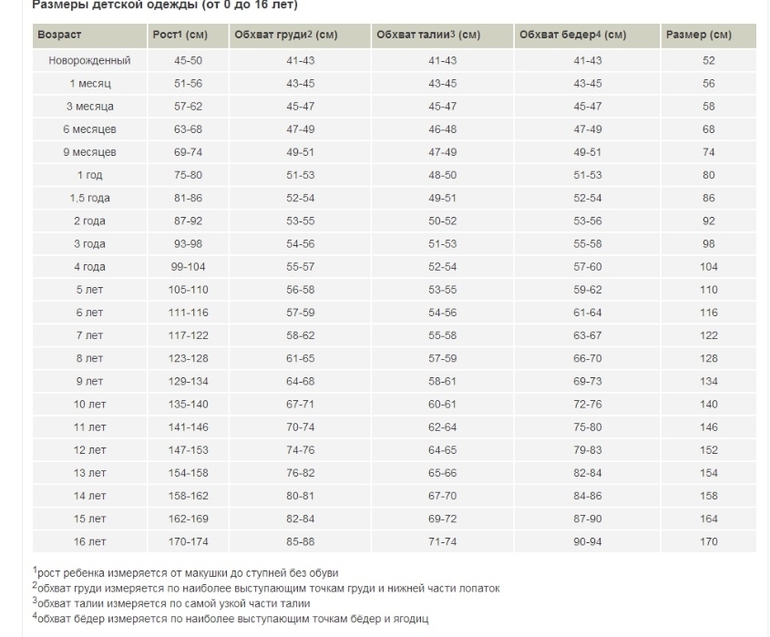Click the 'Возраст' column header
This screenshot has width=770, height=637.
pyautogui.click(x=59, y=35)
